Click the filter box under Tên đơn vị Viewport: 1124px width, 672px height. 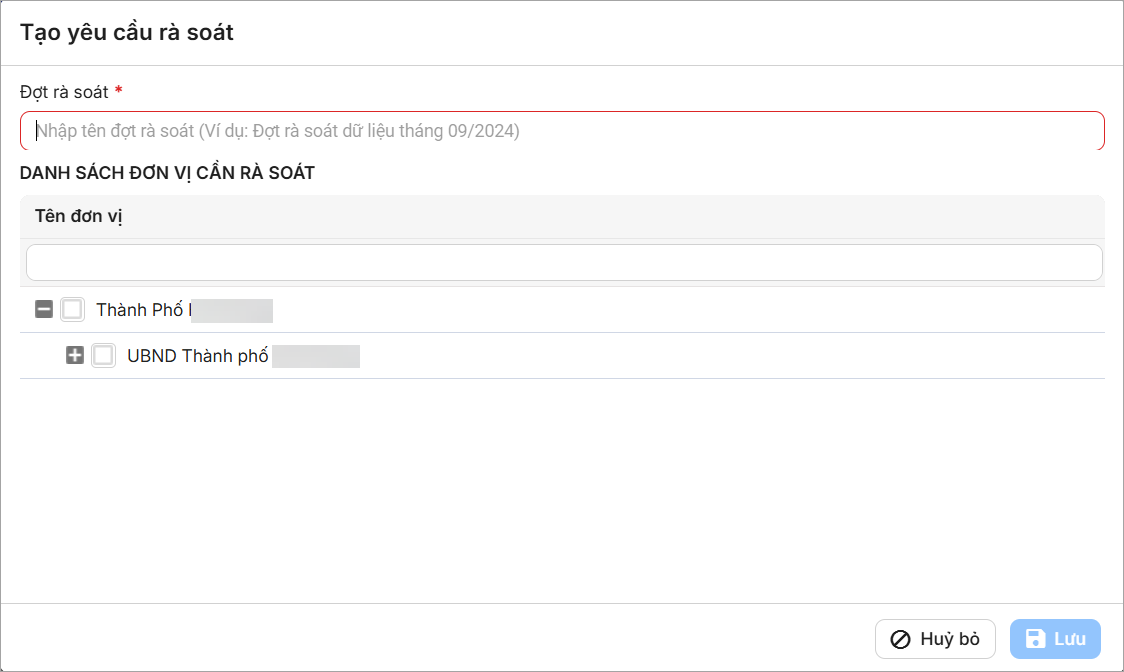[x=564, y=262]
